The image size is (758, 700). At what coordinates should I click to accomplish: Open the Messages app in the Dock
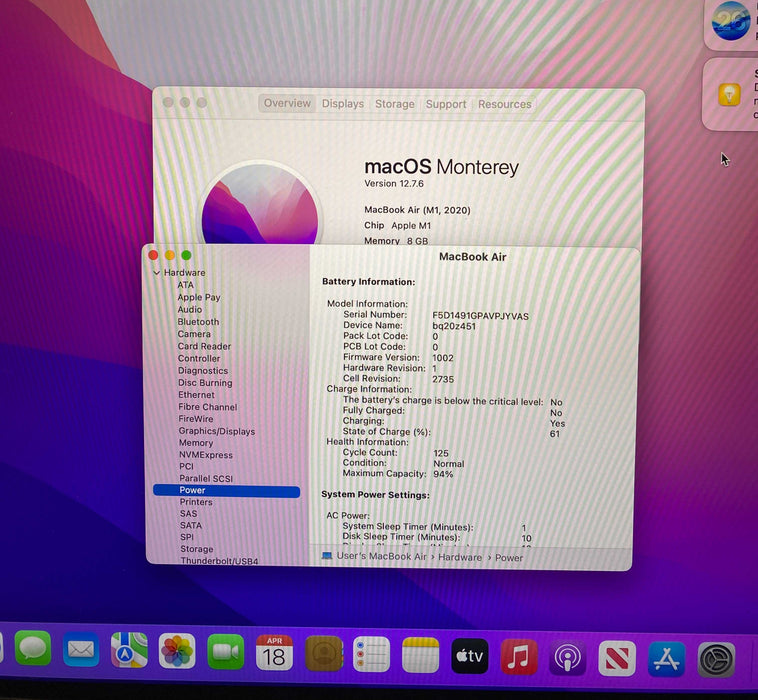click(x=33, y=648)
